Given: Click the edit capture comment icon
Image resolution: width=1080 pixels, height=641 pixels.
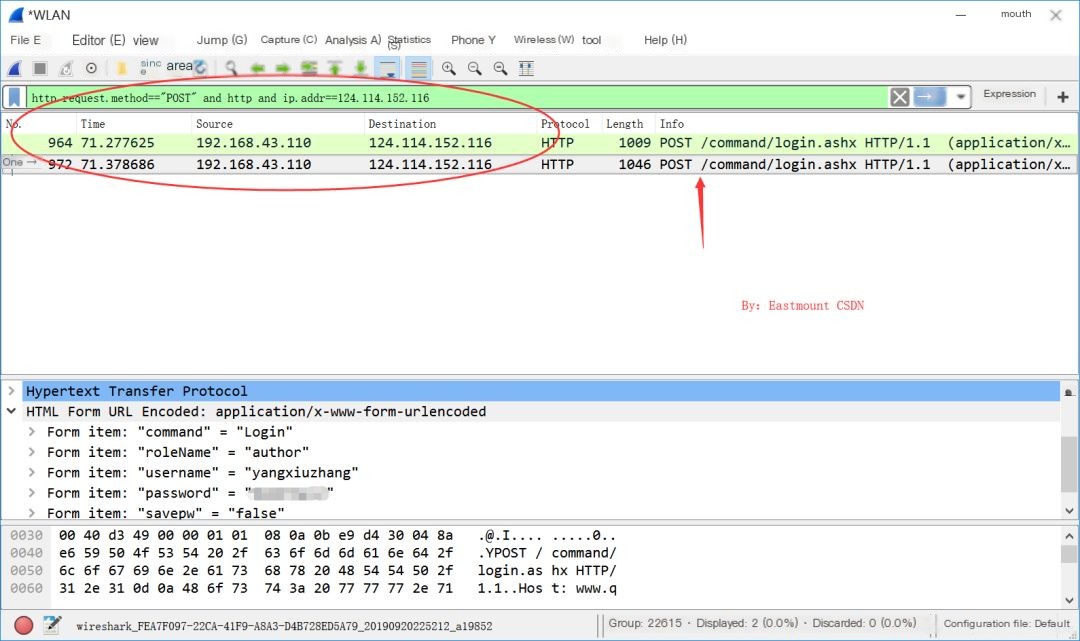Looking at the screenshot, I should pyautogui.click(x=52, y=625).
